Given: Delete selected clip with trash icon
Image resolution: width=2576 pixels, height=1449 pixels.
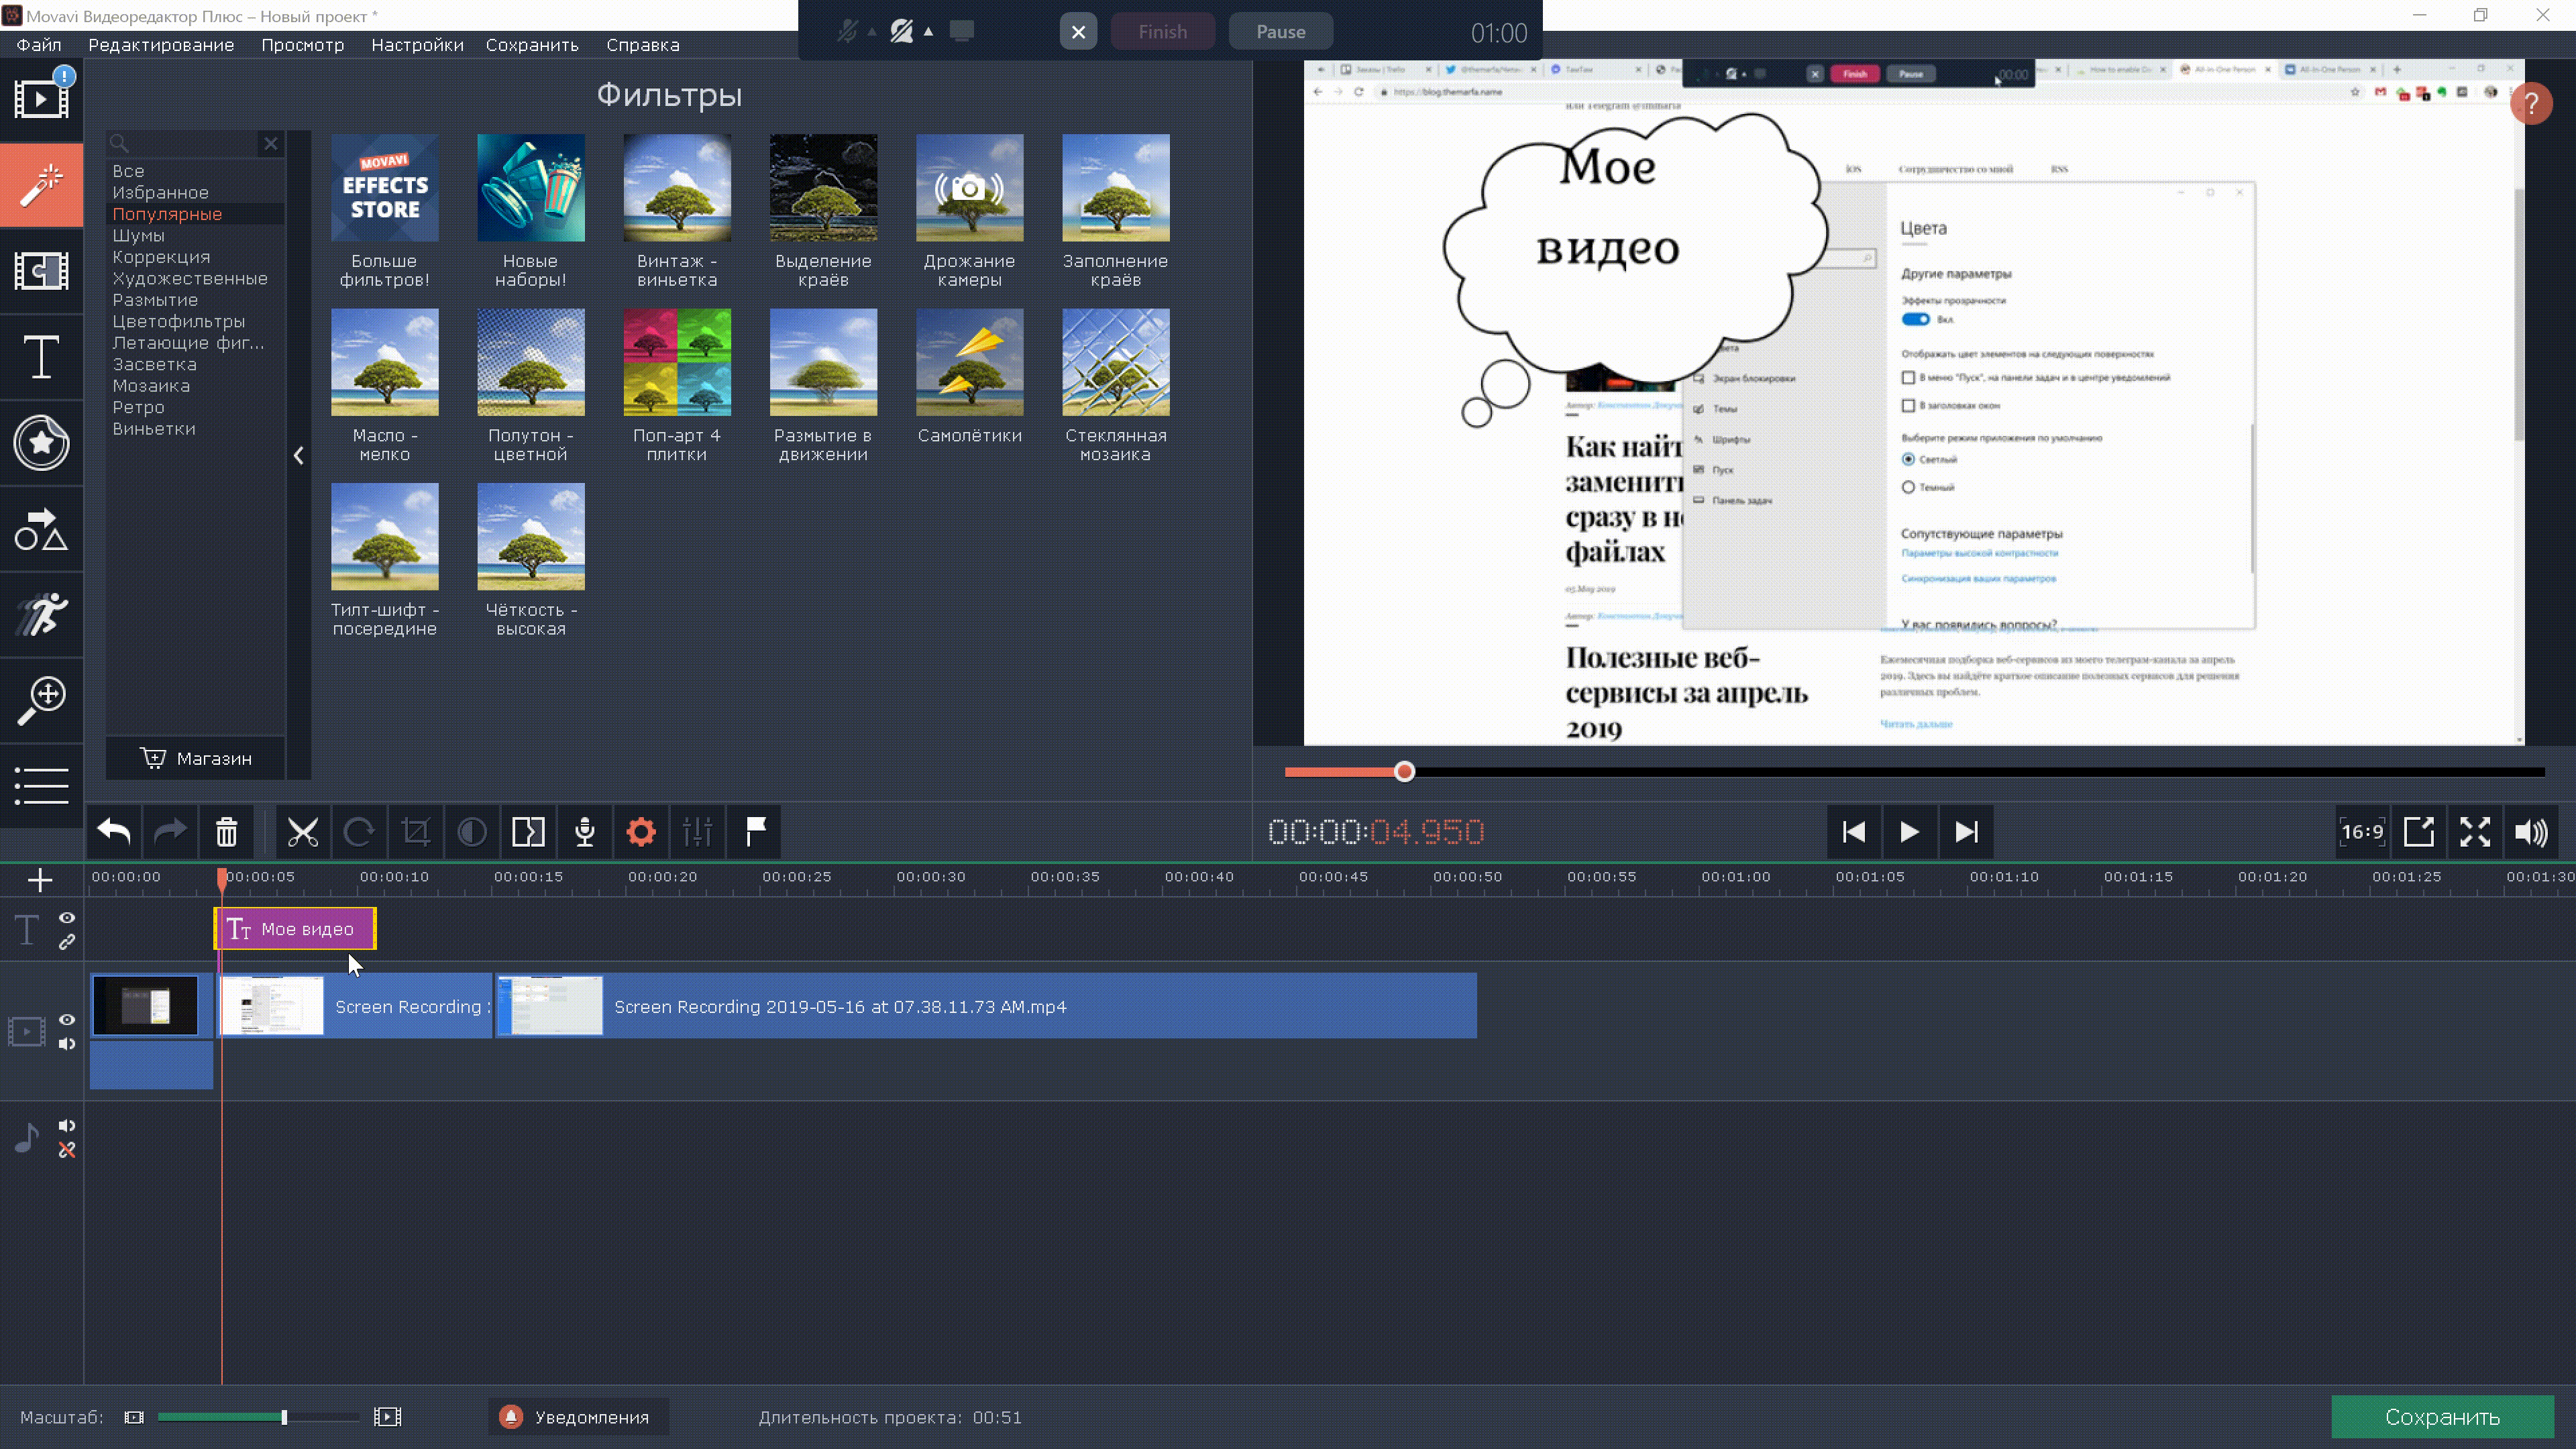Looking at the screenshot, I should pos(227,832).
